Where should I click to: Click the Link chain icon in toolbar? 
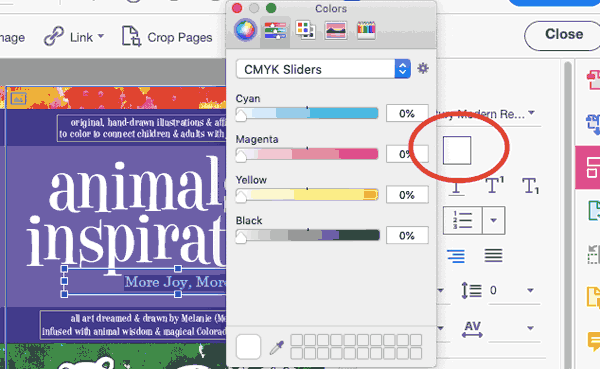click(x=54, y=37)
